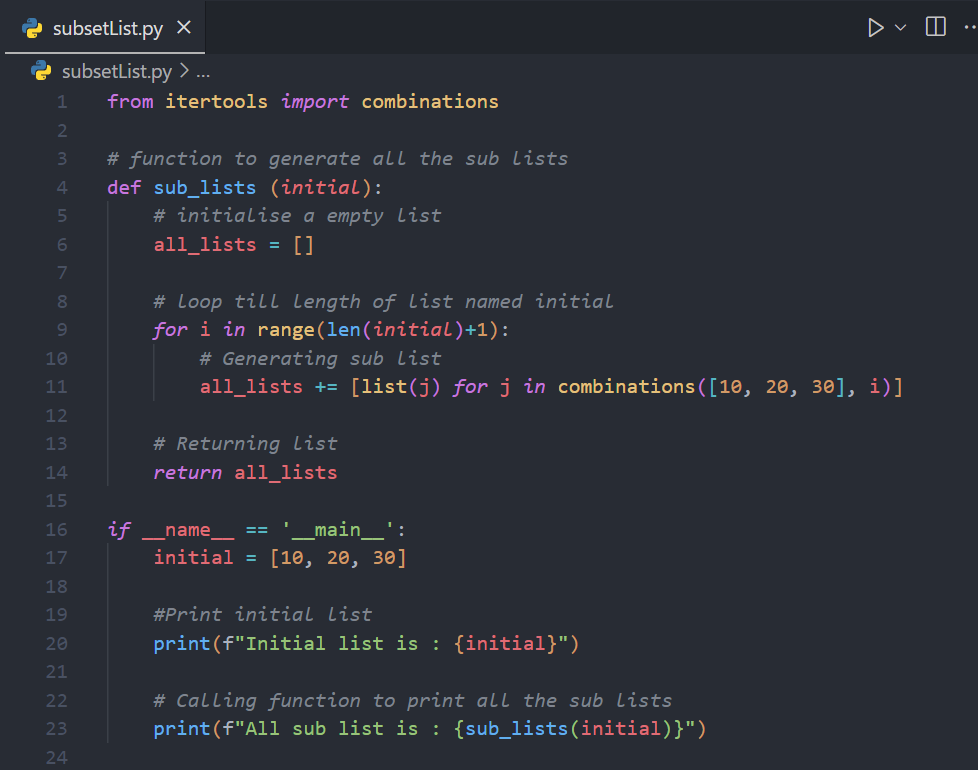
Task: Click the return all_lists statement
Action: coord(244,471)
